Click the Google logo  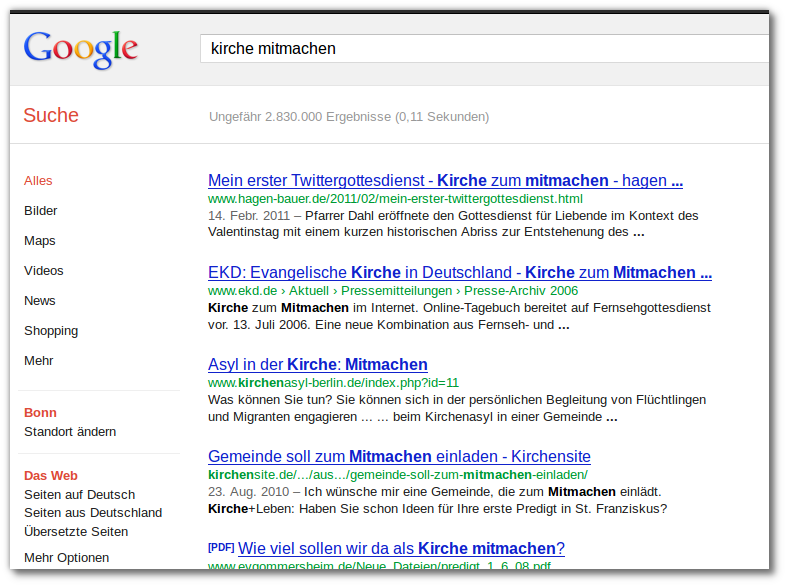[81, 49]
